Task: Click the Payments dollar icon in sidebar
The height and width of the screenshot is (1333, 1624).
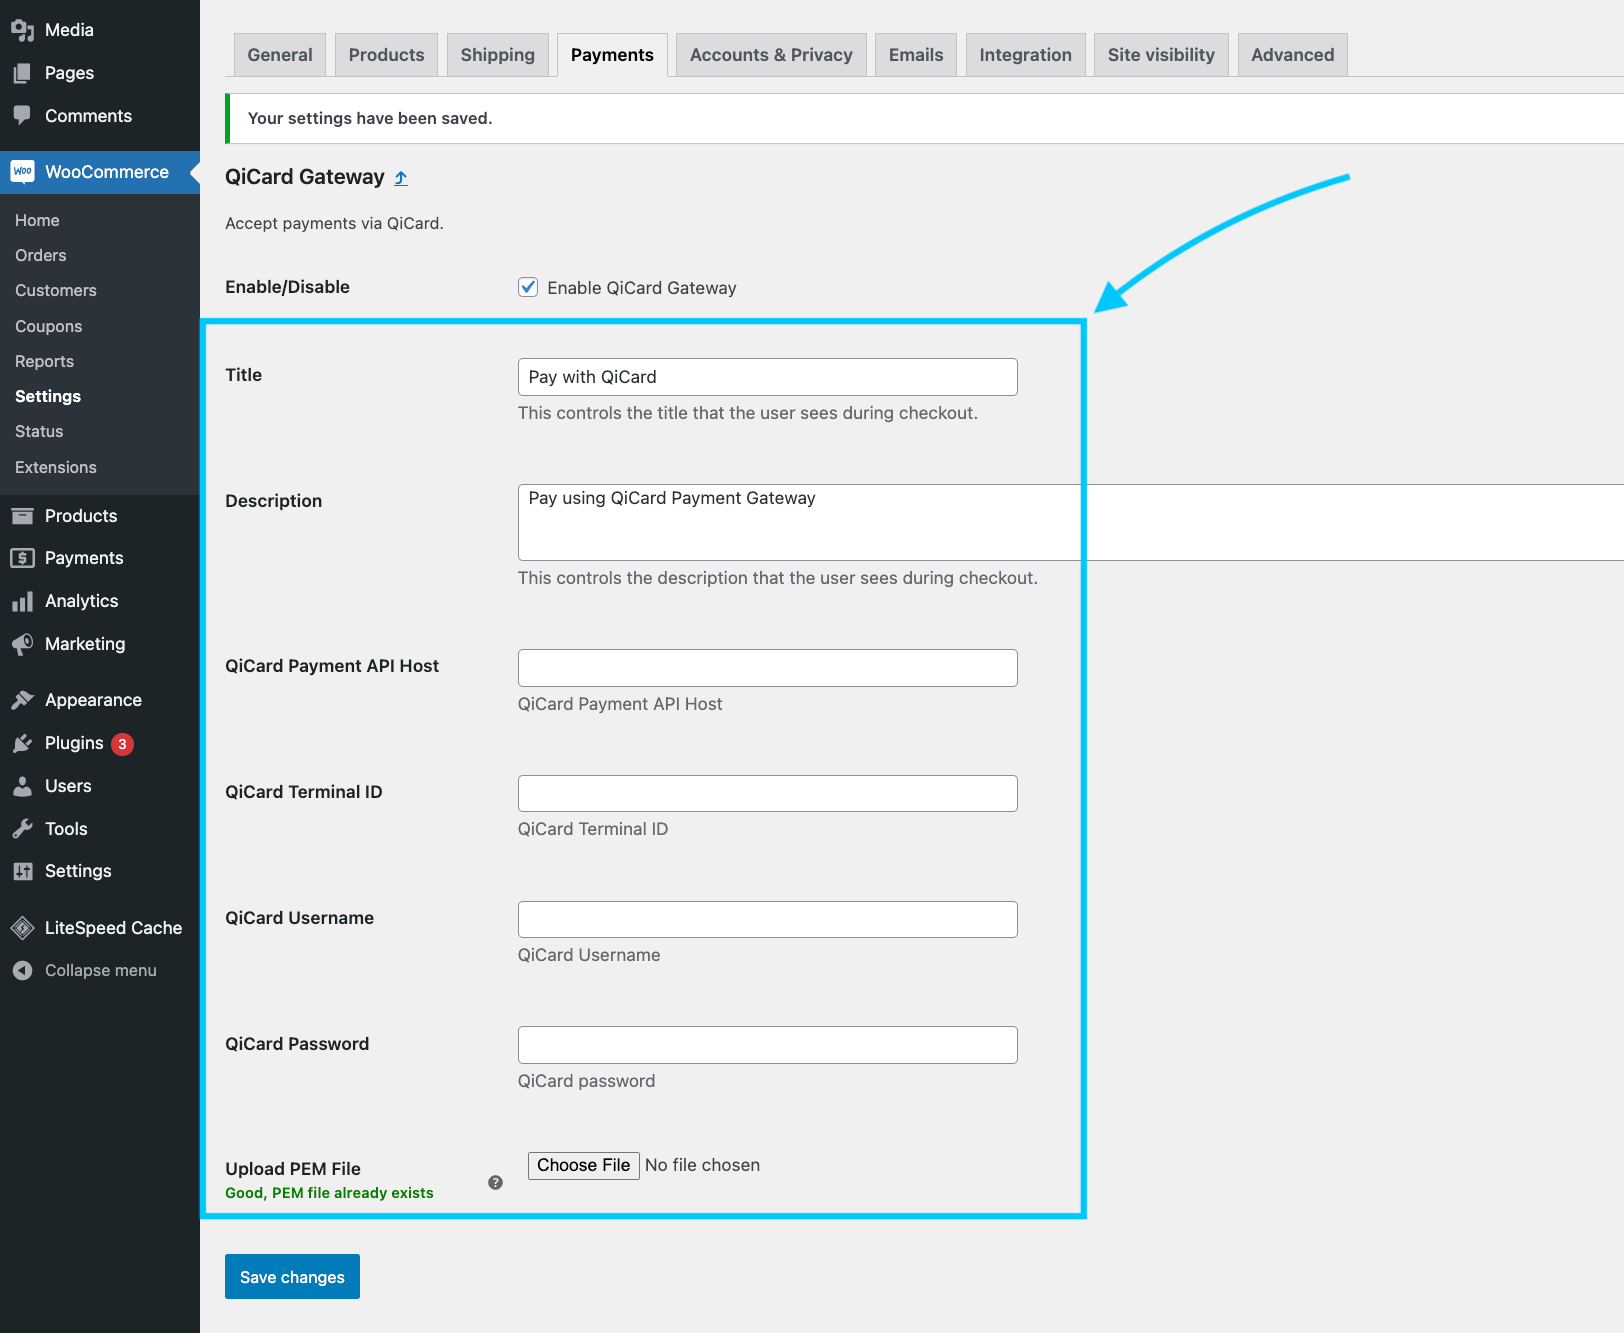Action: [x=23, y=558]
